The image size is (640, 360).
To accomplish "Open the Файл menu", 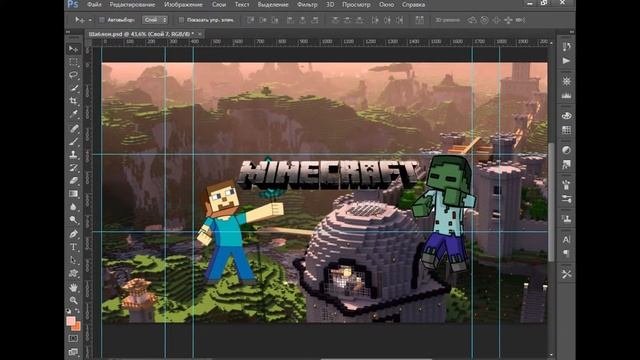I will click(94, 5).
